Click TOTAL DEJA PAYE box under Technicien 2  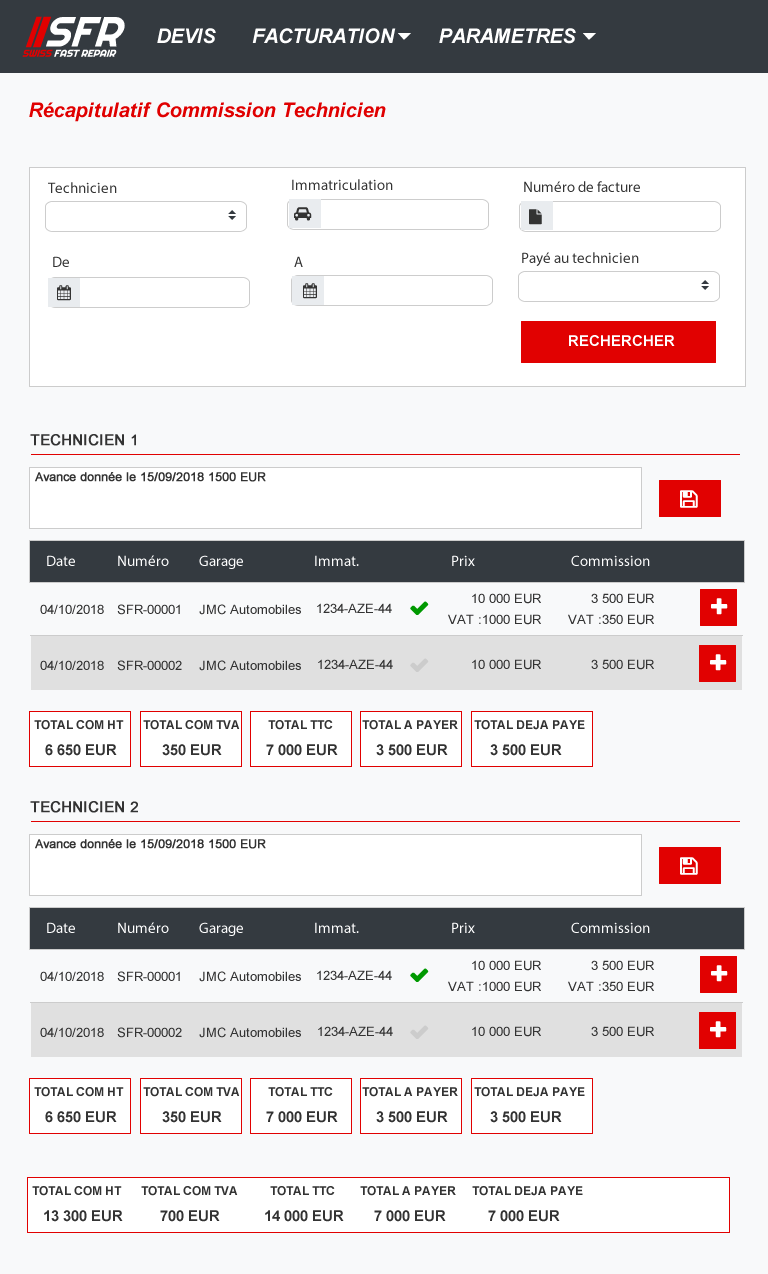531,1106
